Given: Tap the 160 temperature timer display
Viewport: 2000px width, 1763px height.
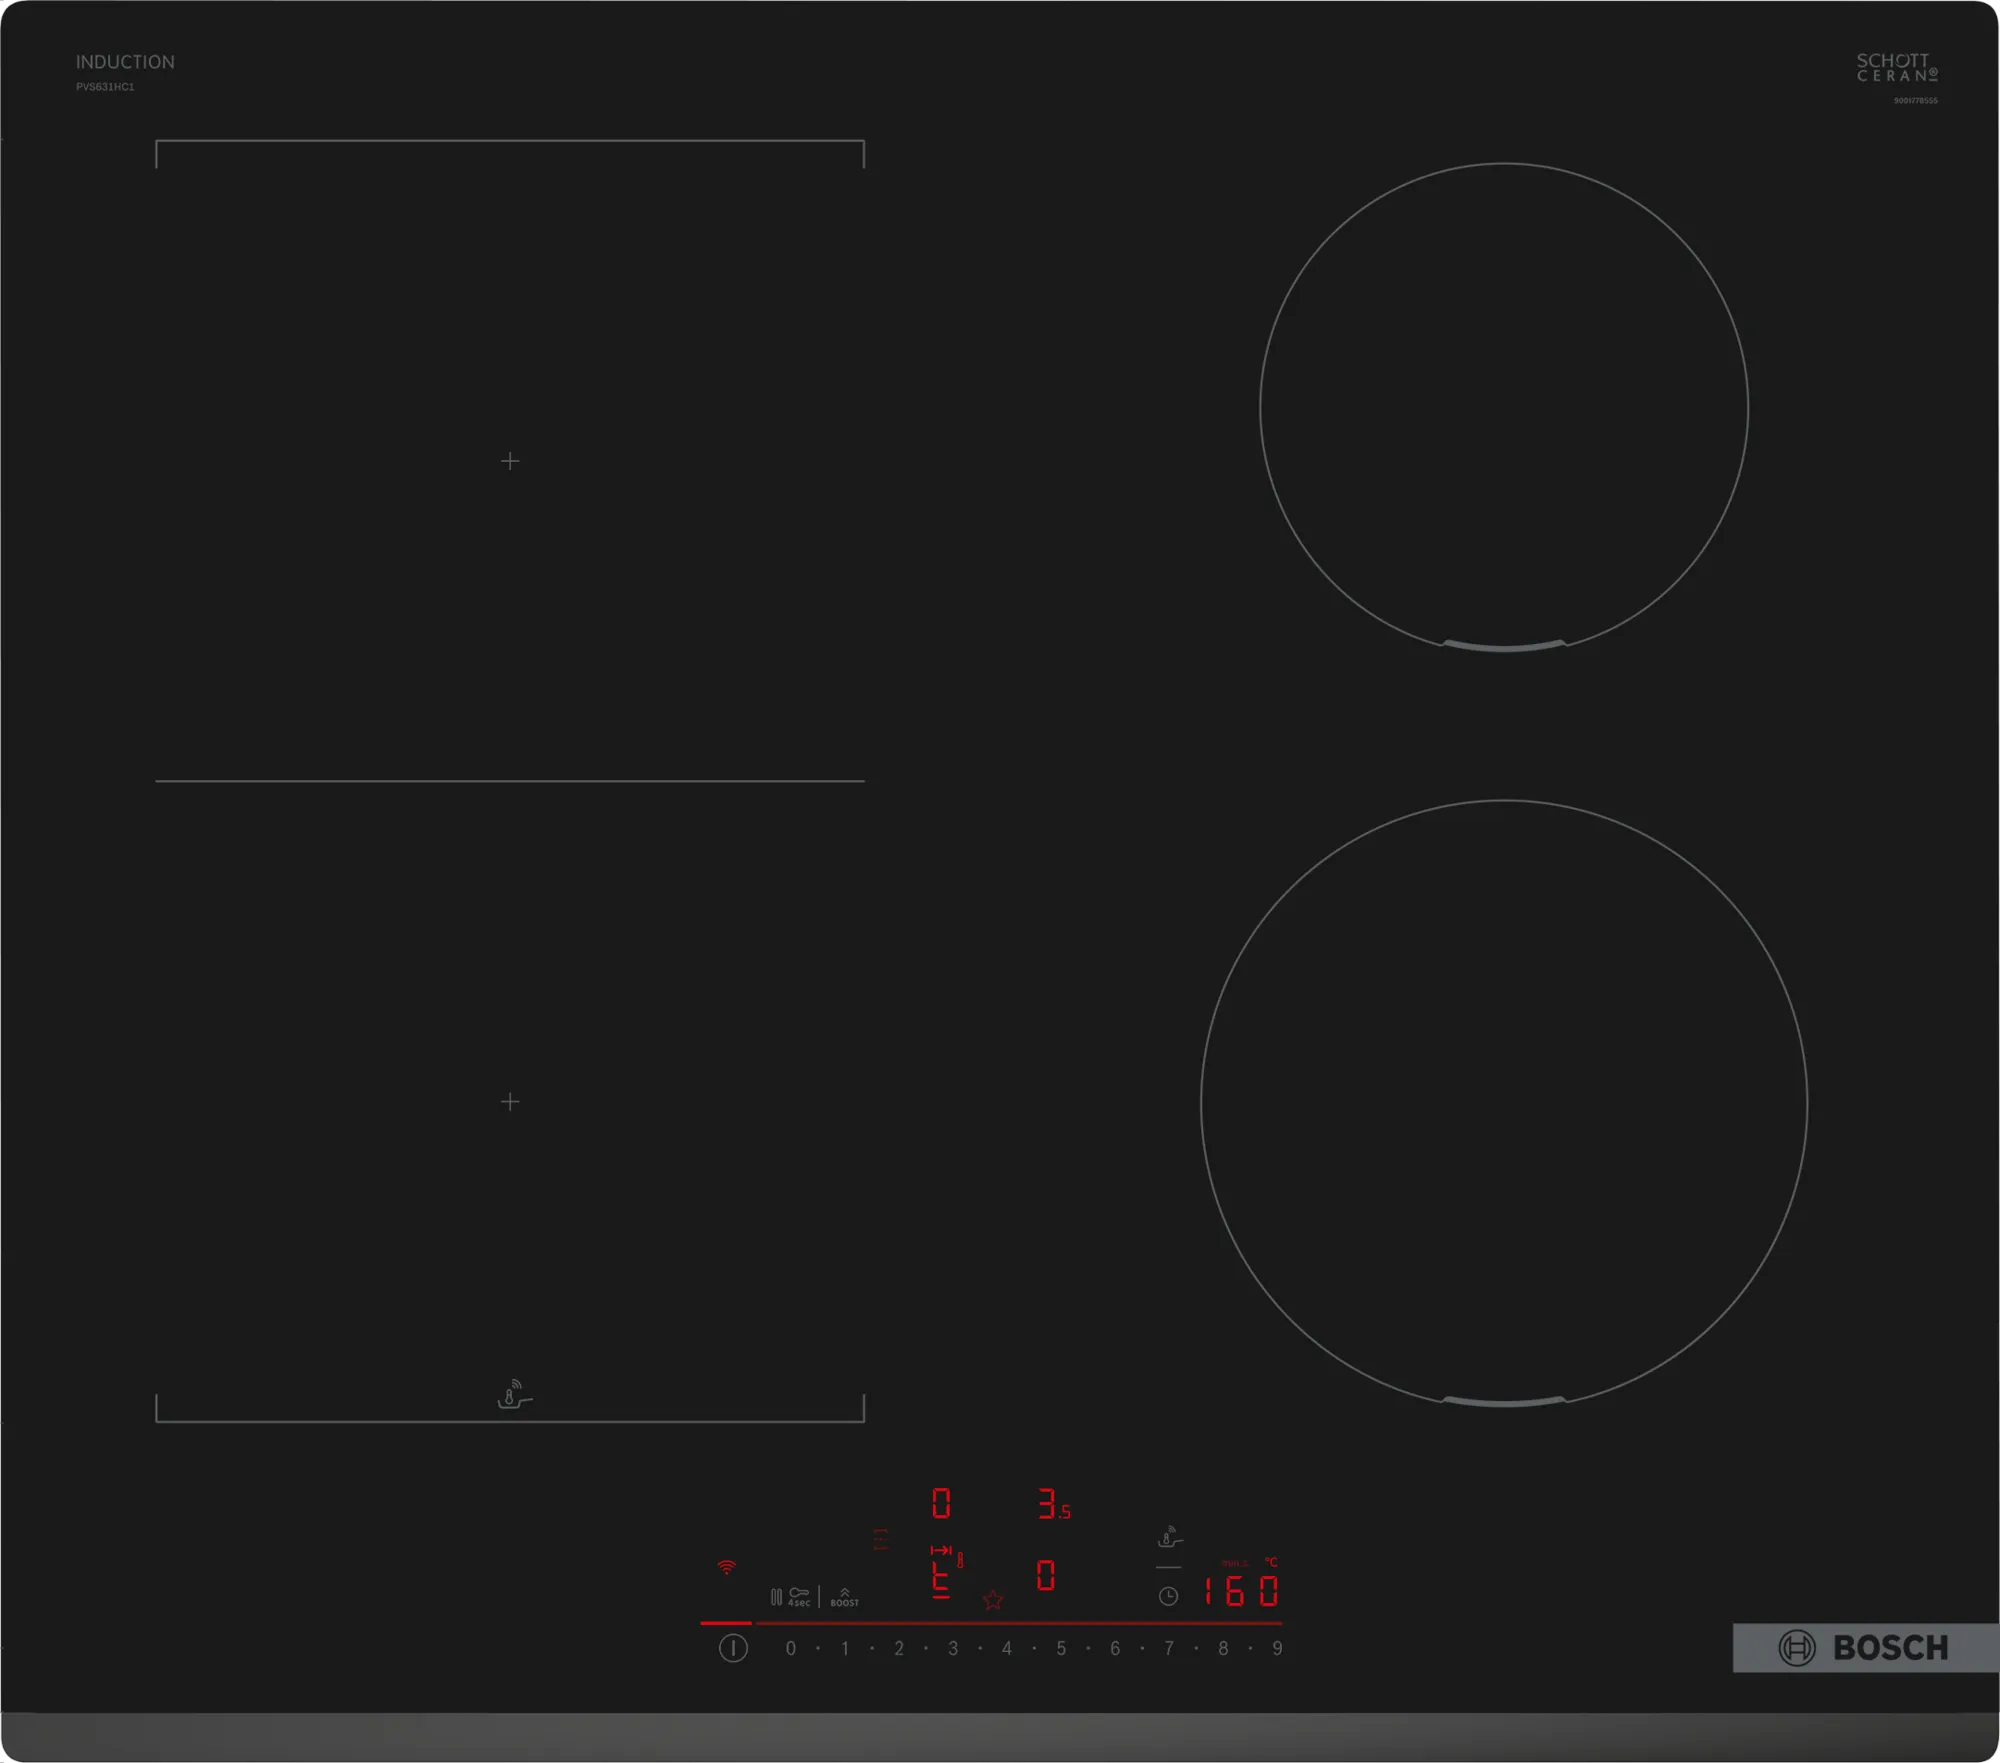Looking at the screenshot, I should pos(1241,1591).
